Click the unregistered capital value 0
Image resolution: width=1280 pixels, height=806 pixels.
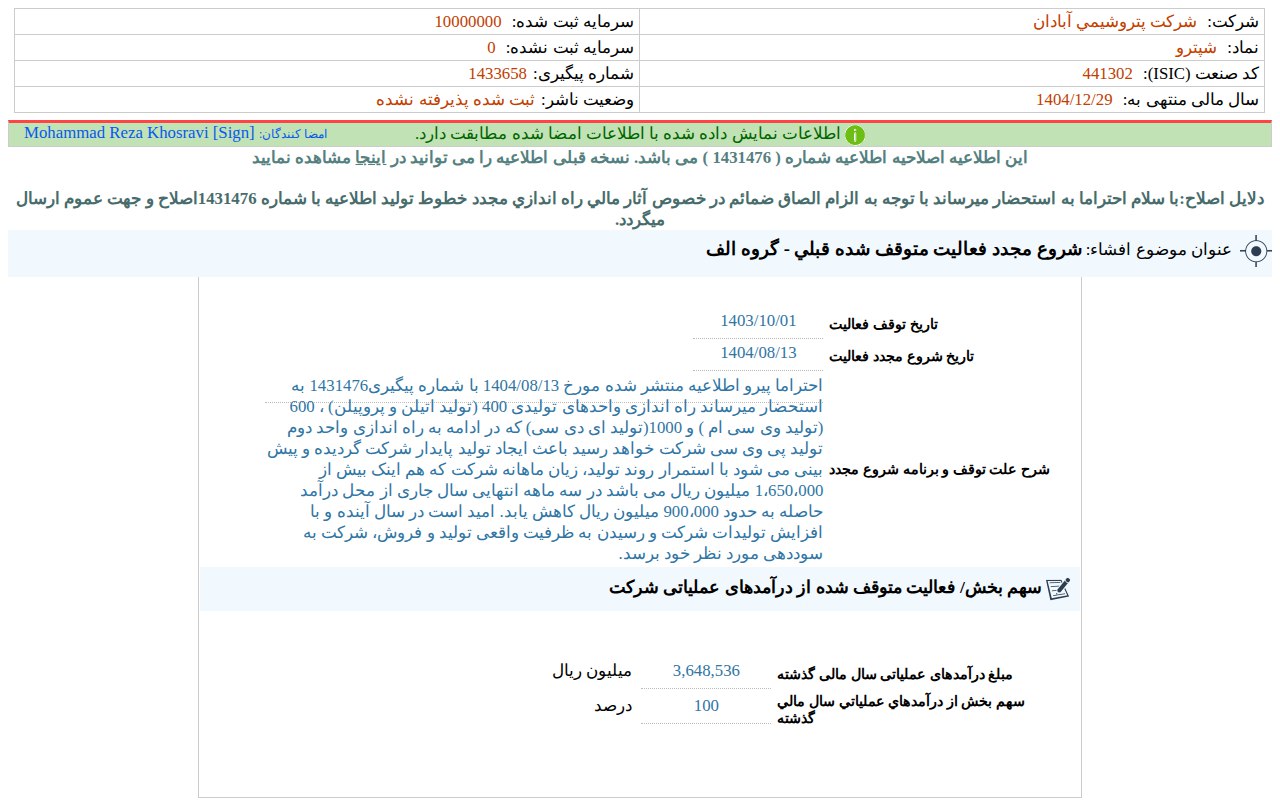[x=491, y=47]
